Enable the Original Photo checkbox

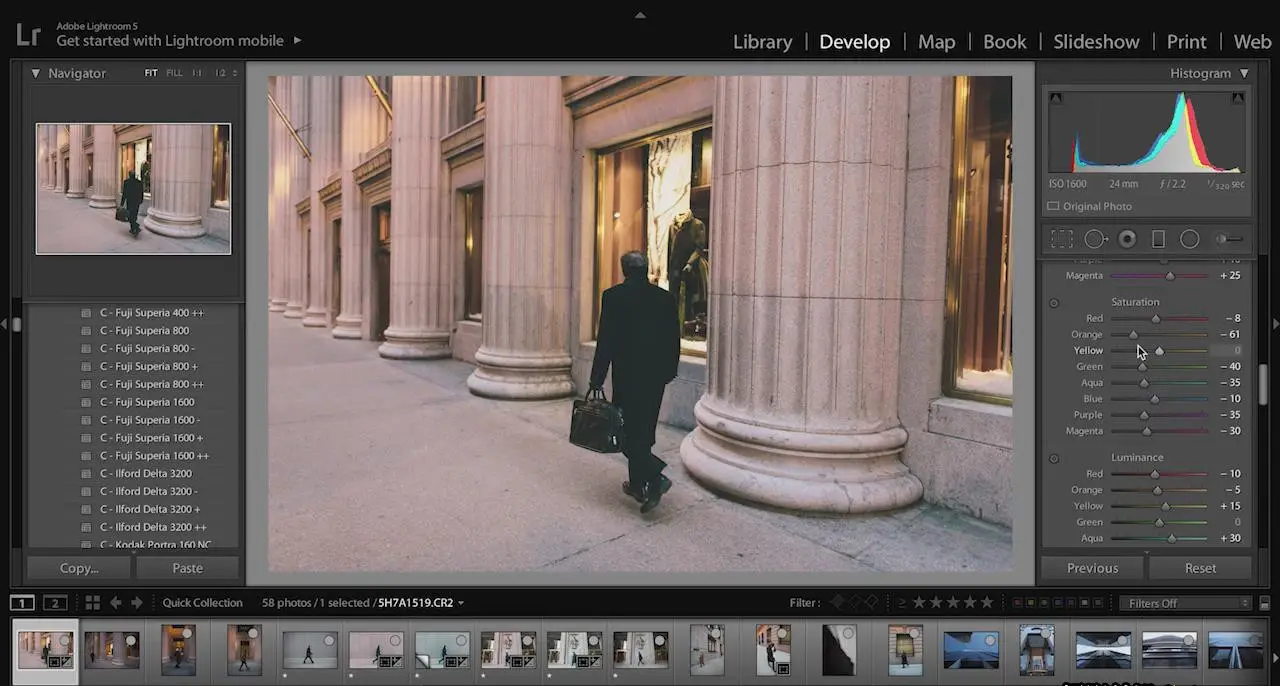pyautogui.click(x=1053, y=206)
